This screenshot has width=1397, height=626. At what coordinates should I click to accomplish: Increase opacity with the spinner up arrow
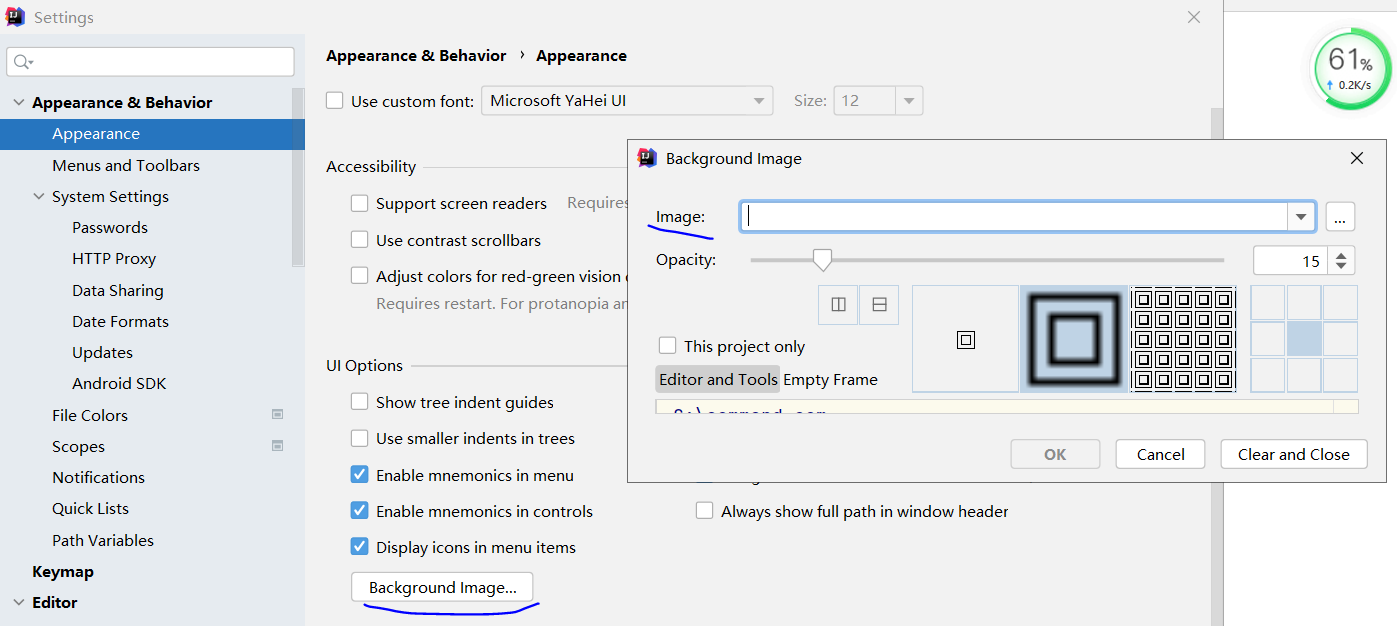(1342, 254)
